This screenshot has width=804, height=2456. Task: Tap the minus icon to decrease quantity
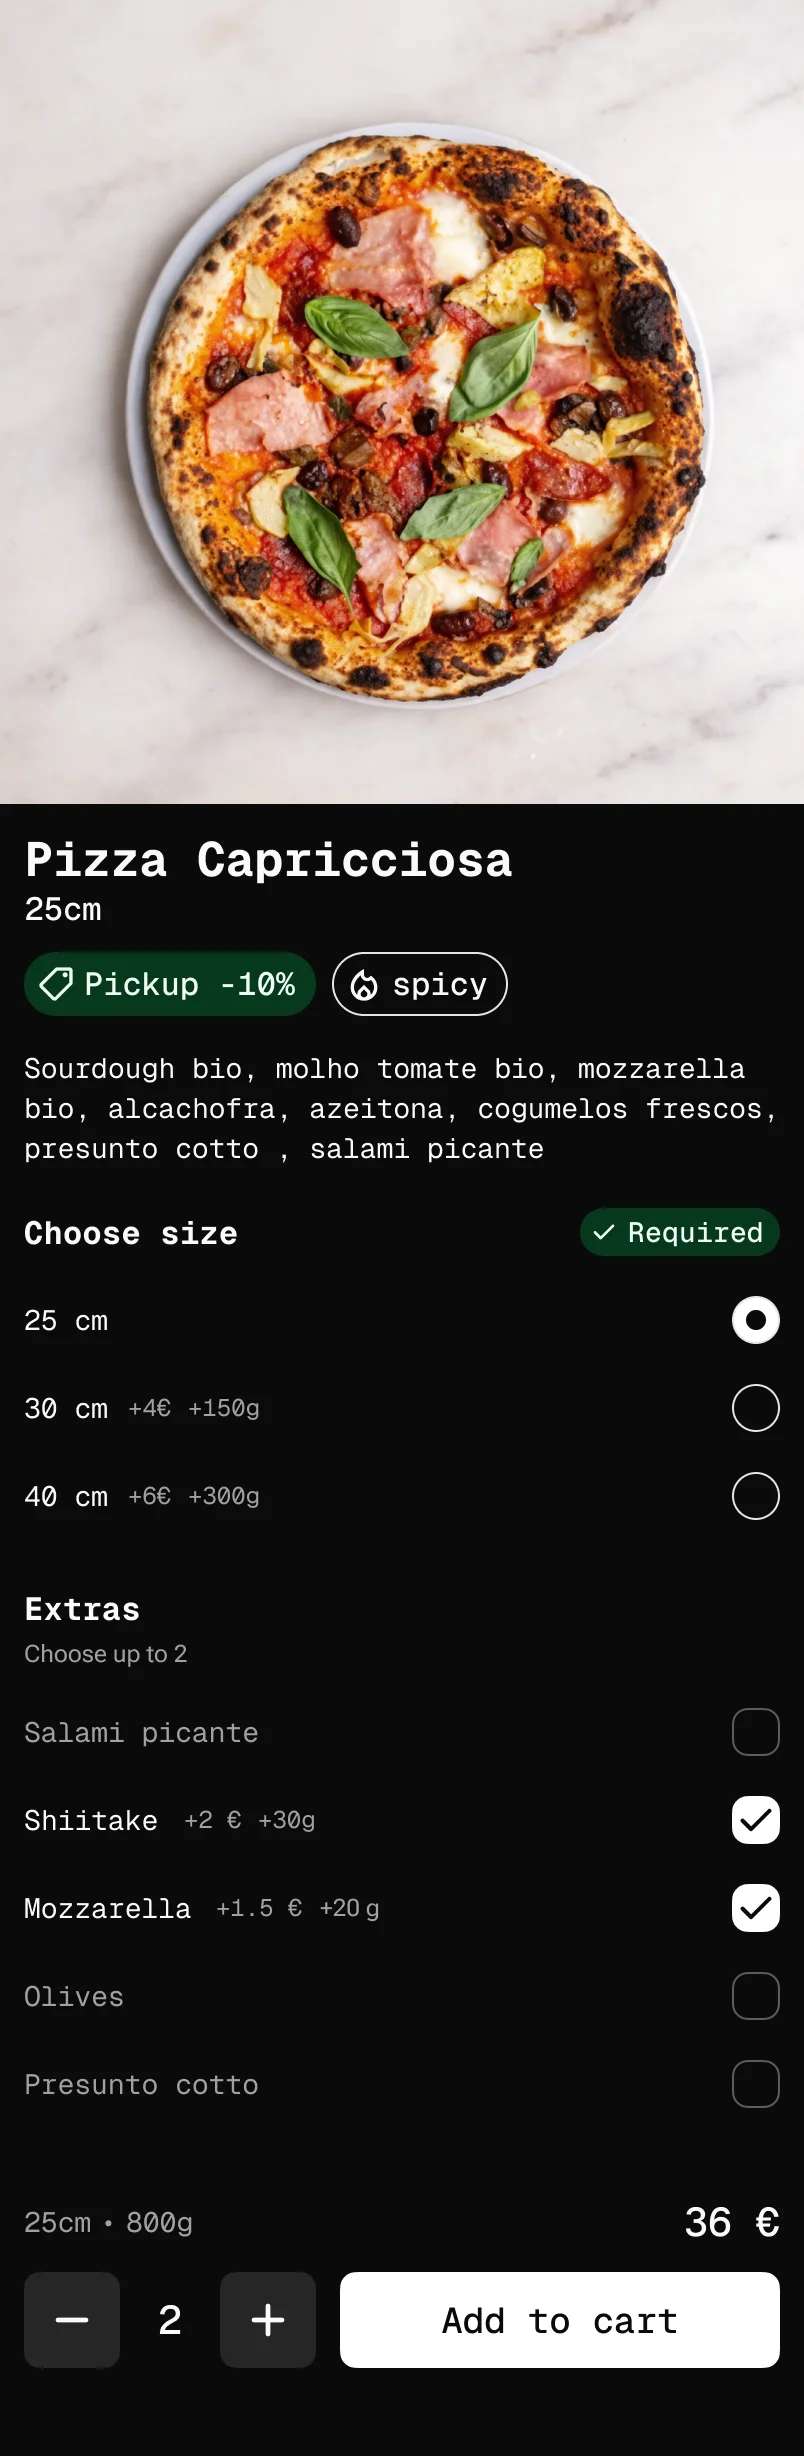click(x=71, y=2321)
